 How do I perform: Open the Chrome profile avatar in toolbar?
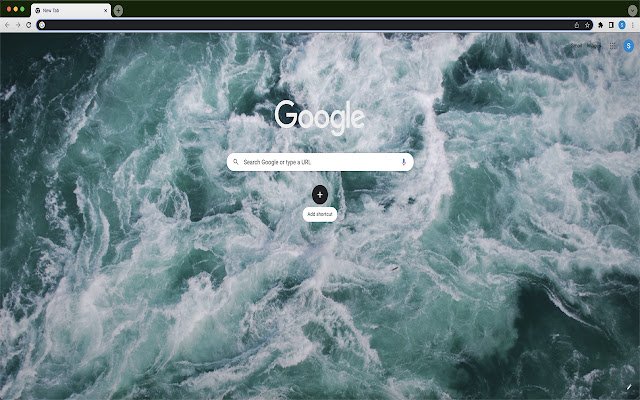(x=622, y=25)
